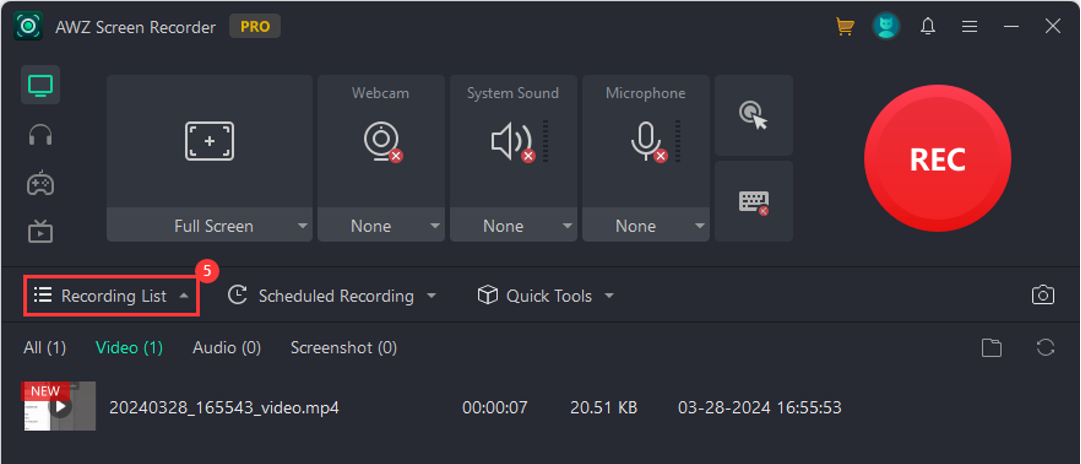Open the user account avatar

point(886,27)
